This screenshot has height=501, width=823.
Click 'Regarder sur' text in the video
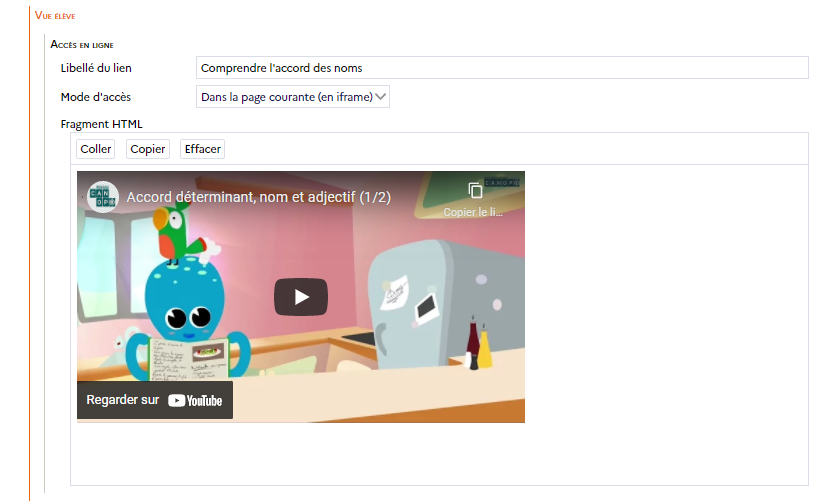[122, 400]
